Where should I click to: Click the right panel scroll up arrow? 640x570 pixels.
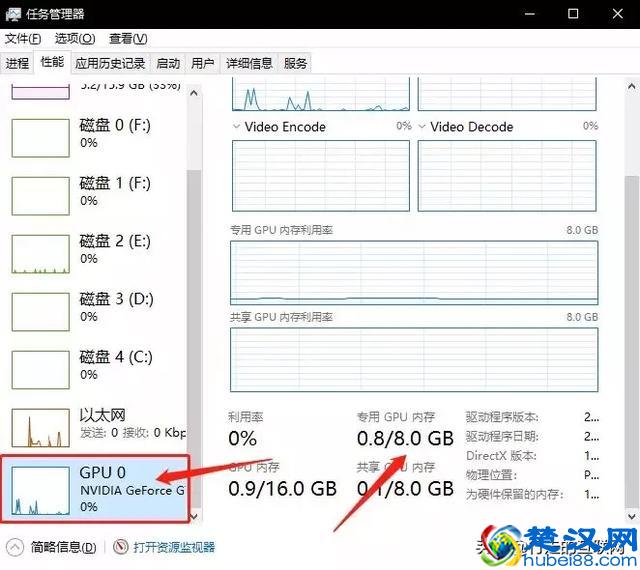pyautogui.click(x=631, y=86)
